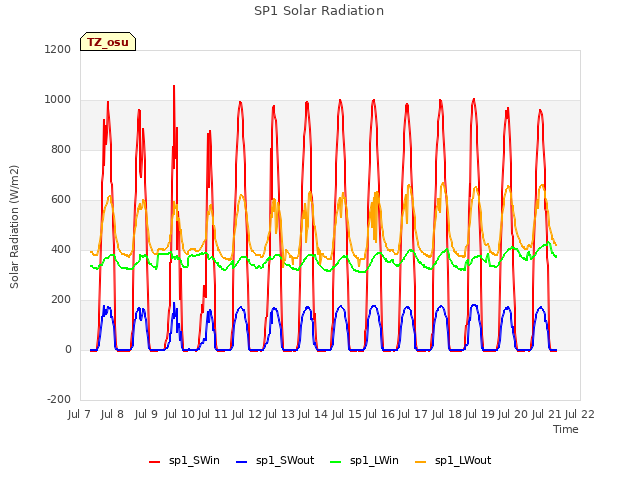Click the red sp1_SWin legend swatch
Screen dimensions: 640x480
pyautogui.click(x=154, y=462)
